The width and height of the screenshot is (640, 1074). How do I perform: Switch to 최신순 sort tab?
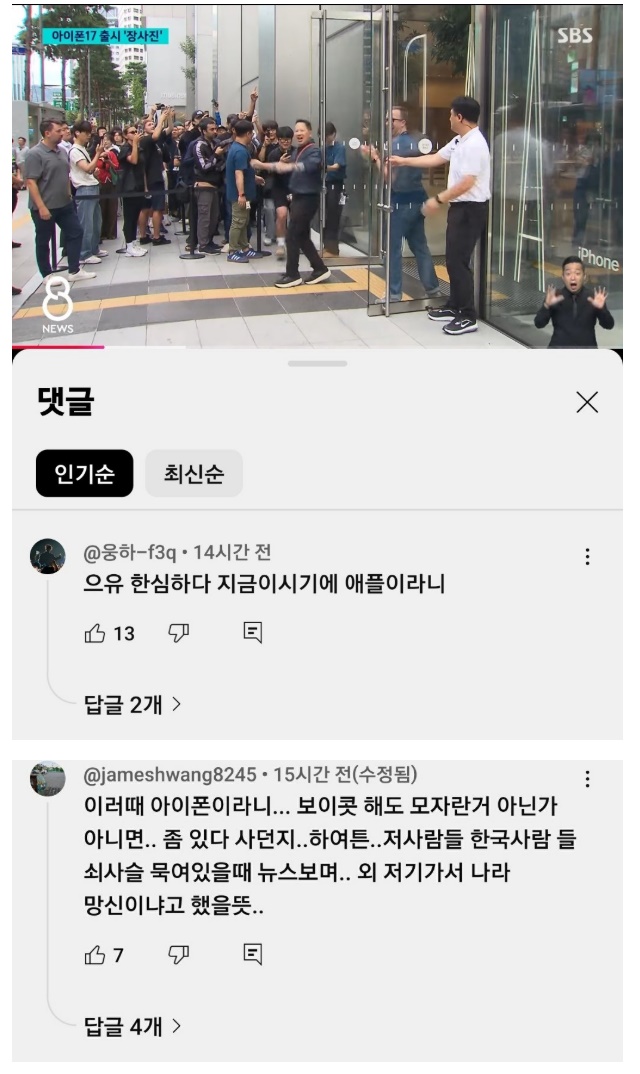(x=194, y=473)
